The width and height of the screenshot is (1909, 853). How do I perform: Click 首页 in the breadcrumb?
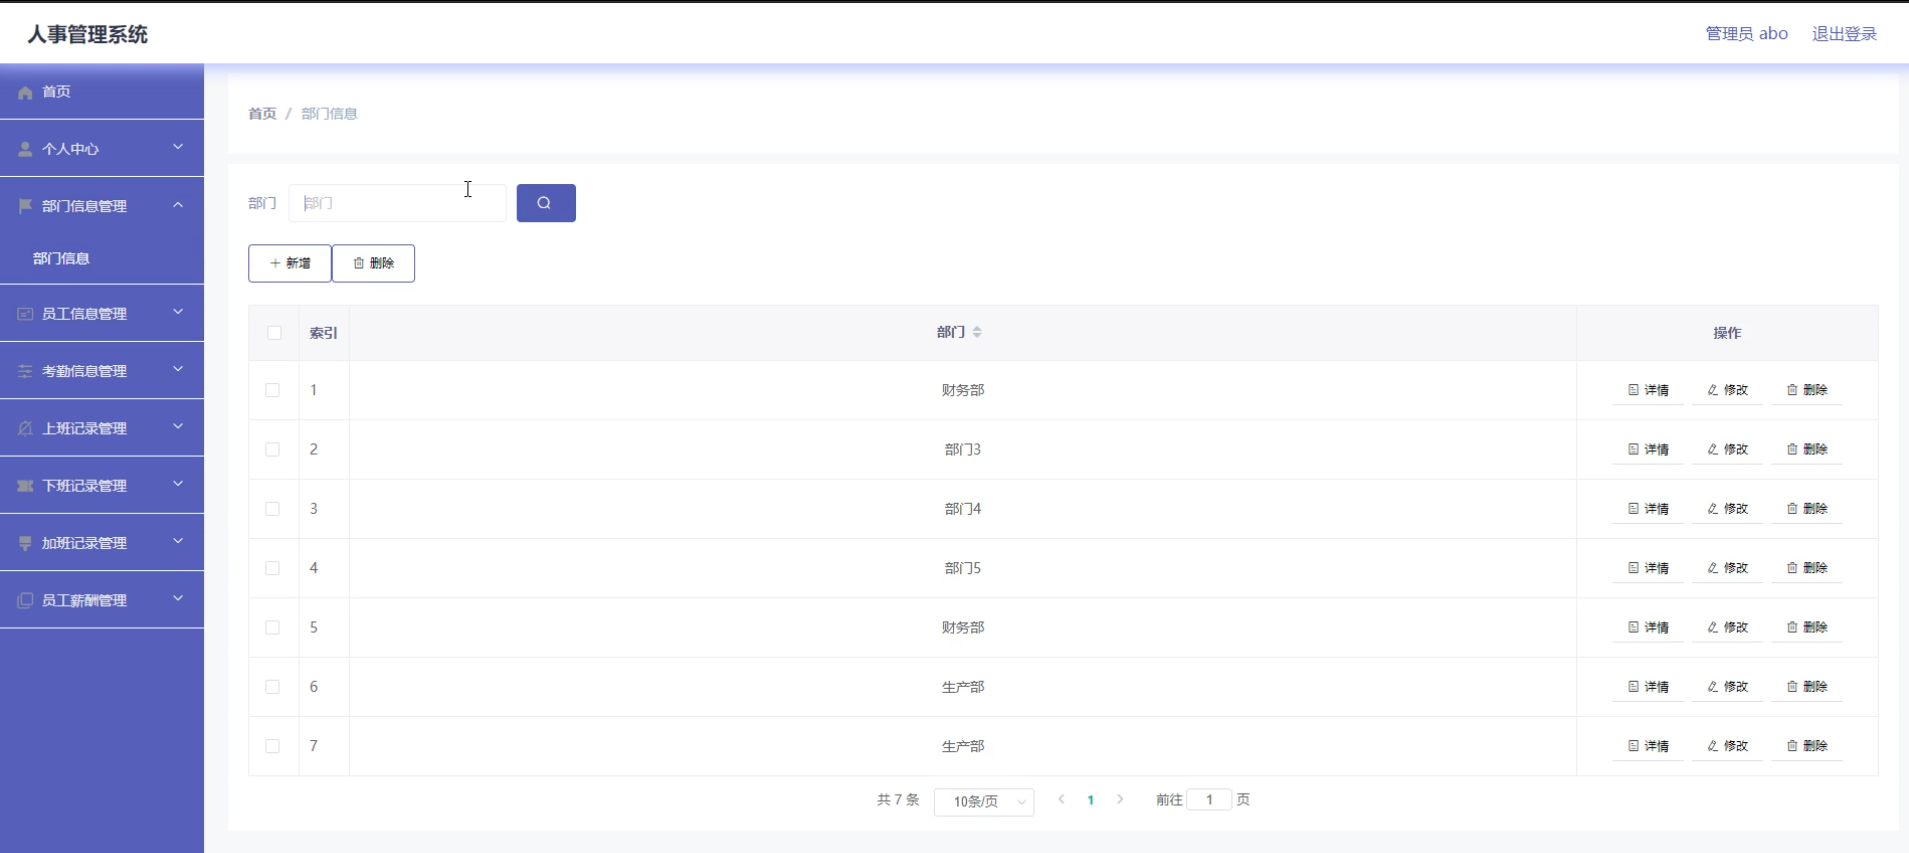pos(262,114)
